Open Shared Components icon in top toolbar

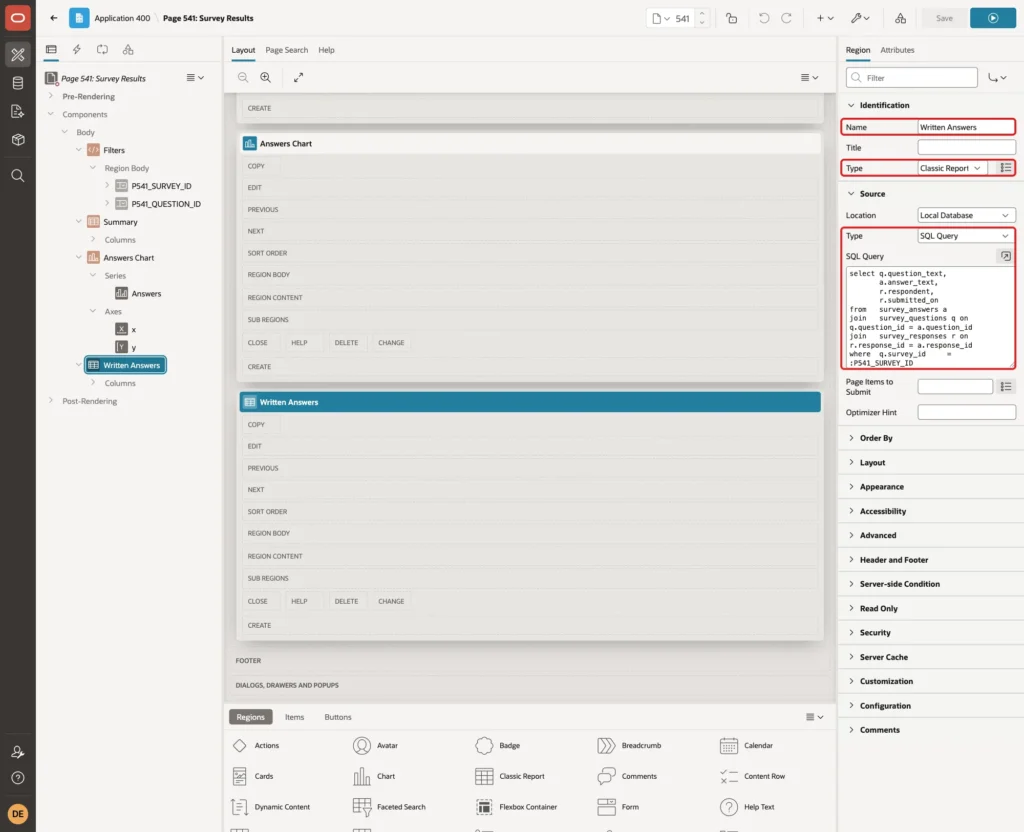(x=900, y=18)
